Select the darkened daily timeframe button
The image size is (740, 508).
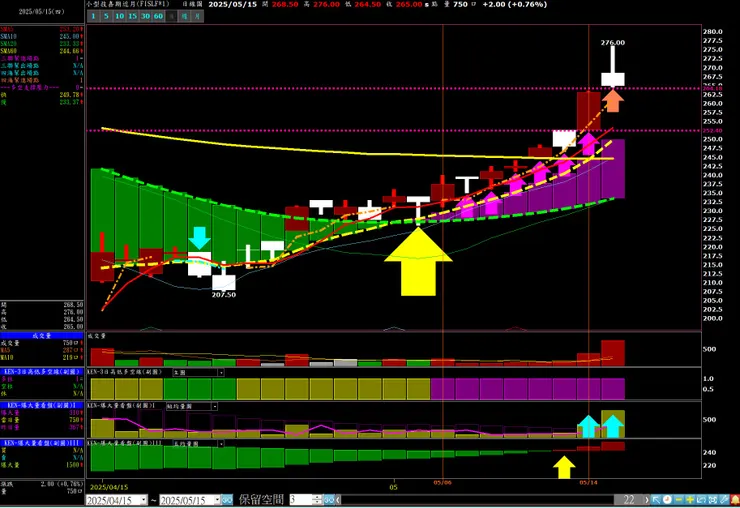pos(171,16)
